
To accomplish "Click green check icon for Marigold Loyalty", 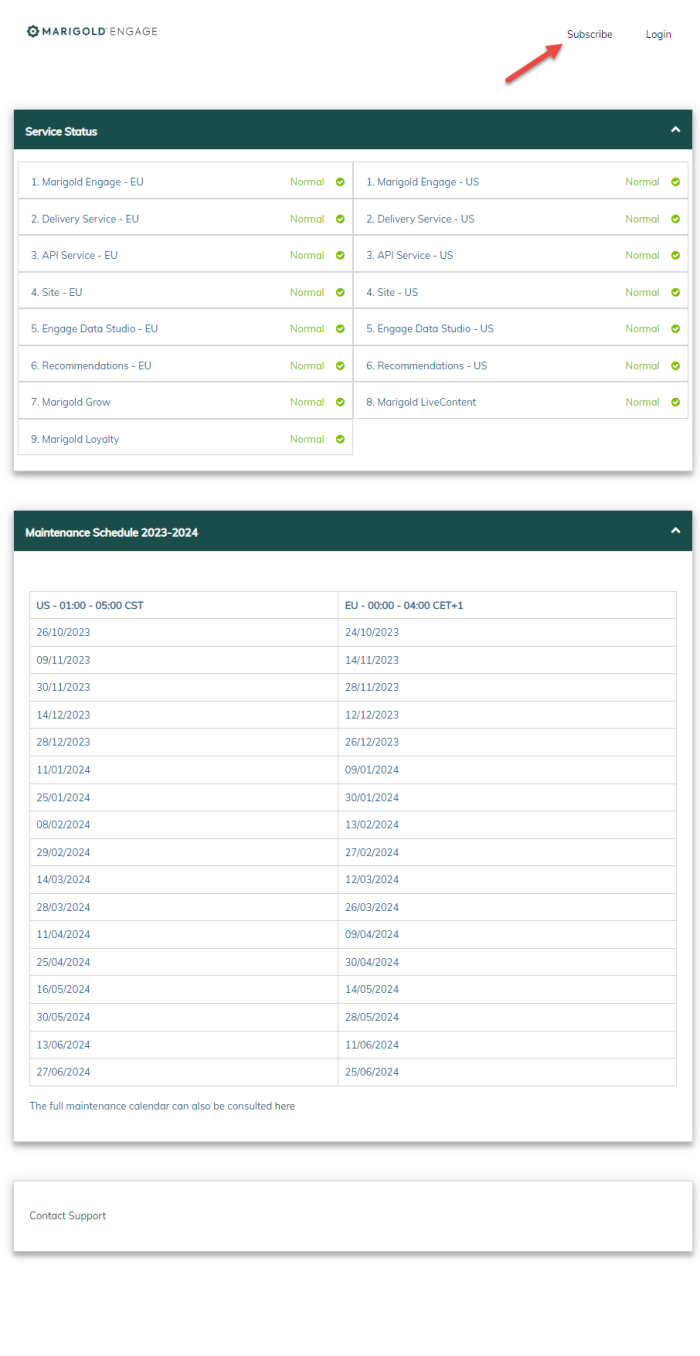I will pos(340,439).
